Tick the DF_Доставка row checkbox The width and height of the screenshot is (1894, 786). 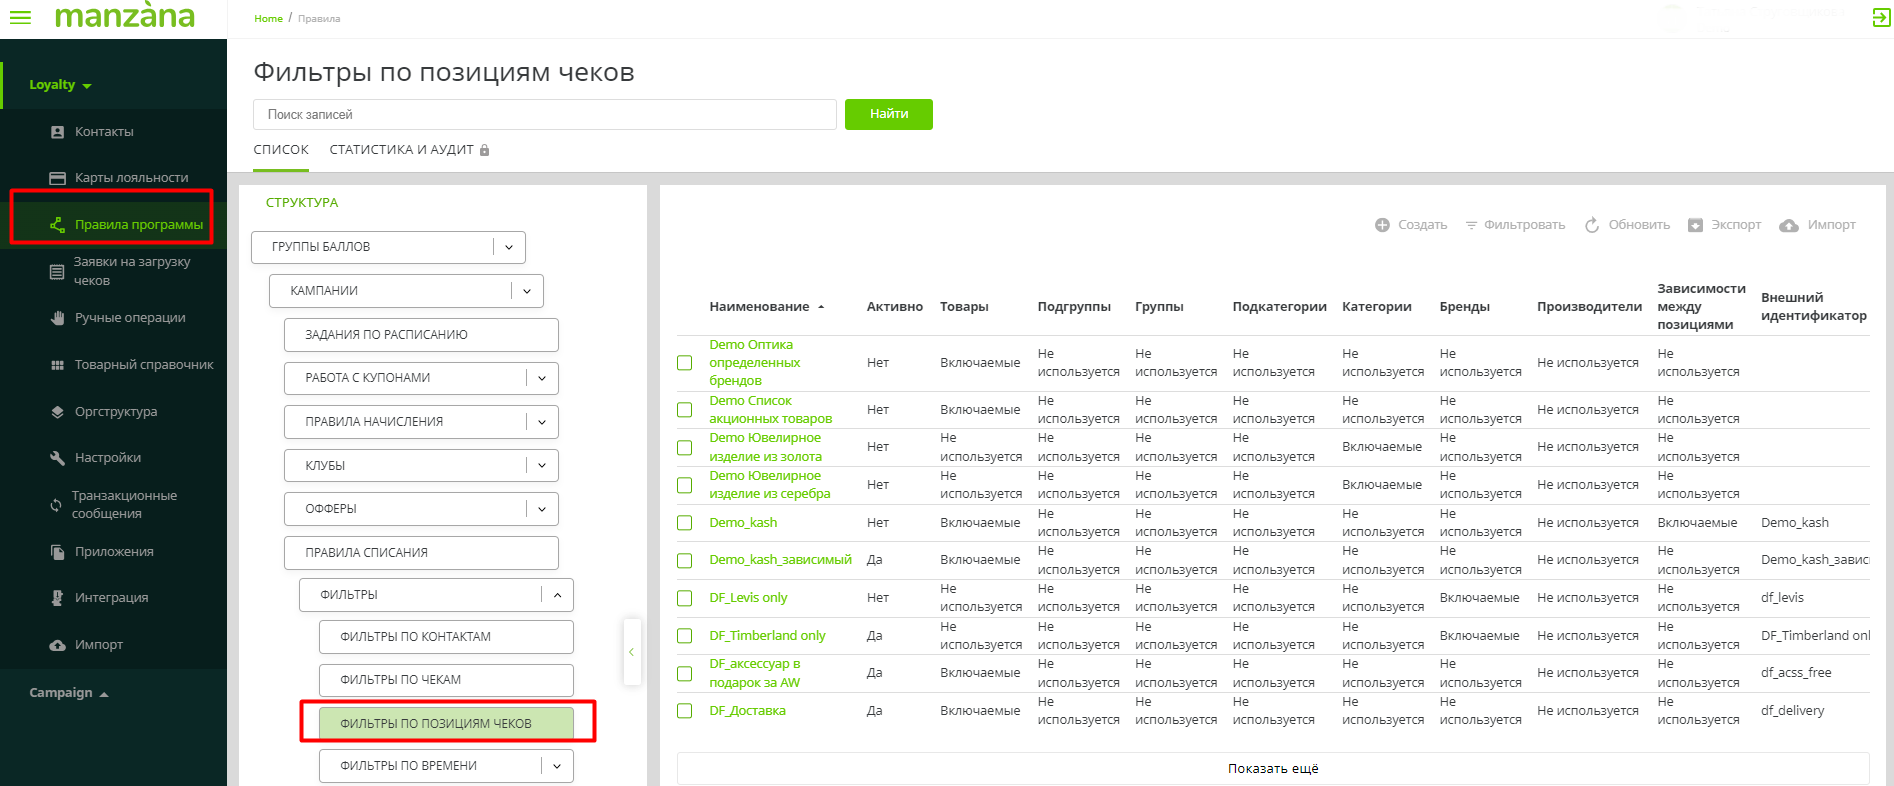click(685, 711)
